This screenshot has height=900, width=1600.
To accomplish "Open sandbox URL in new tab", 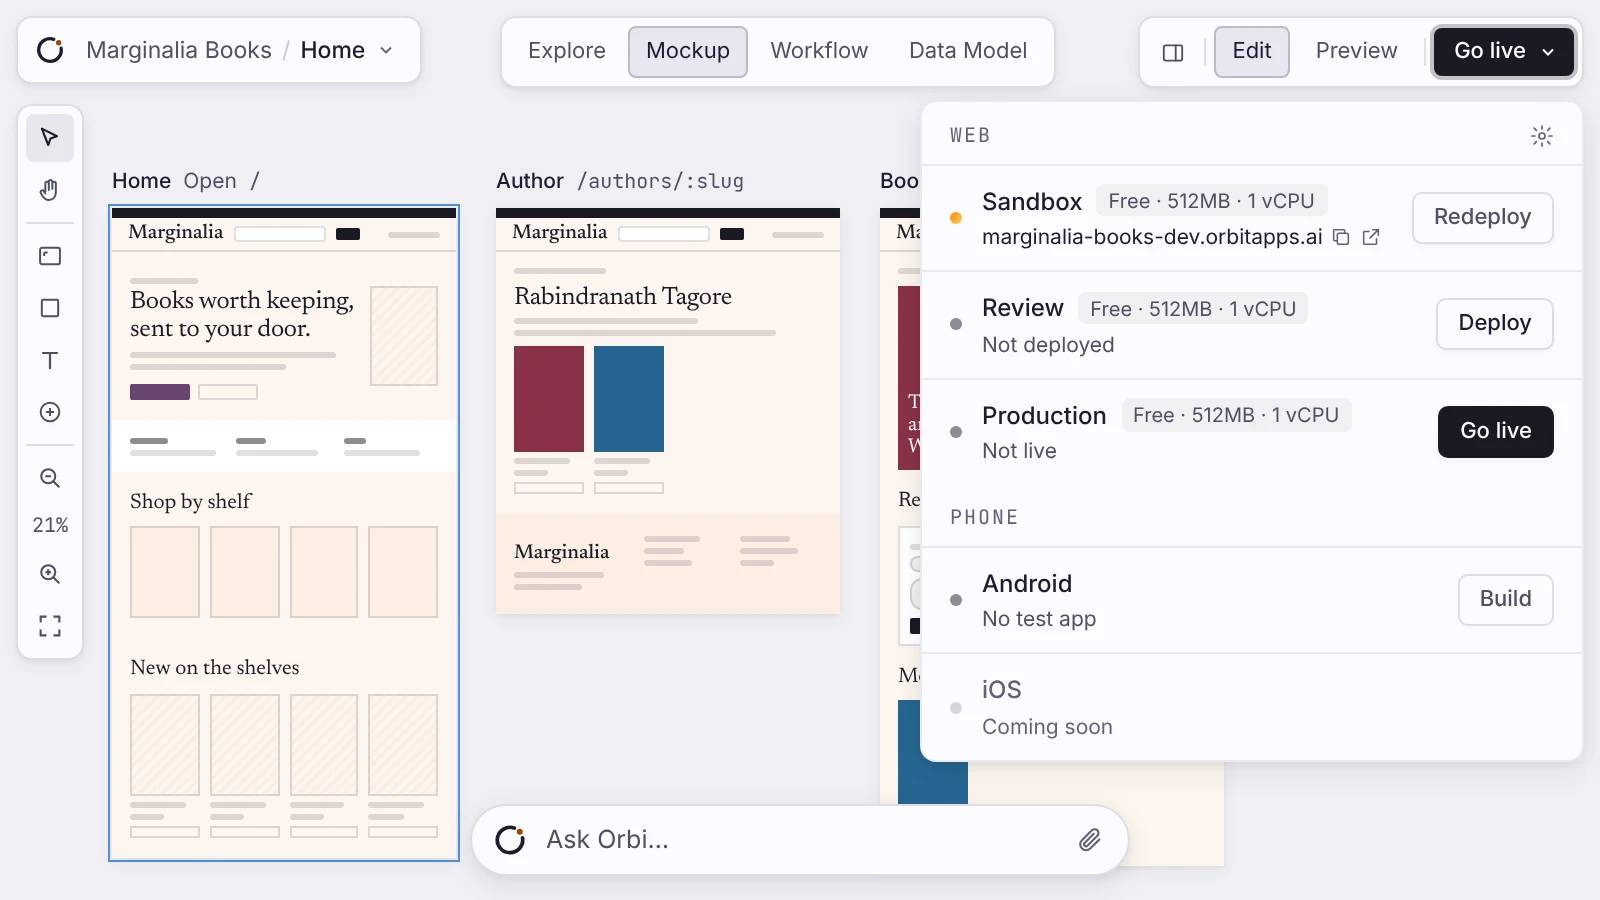I will point(1371,237).
